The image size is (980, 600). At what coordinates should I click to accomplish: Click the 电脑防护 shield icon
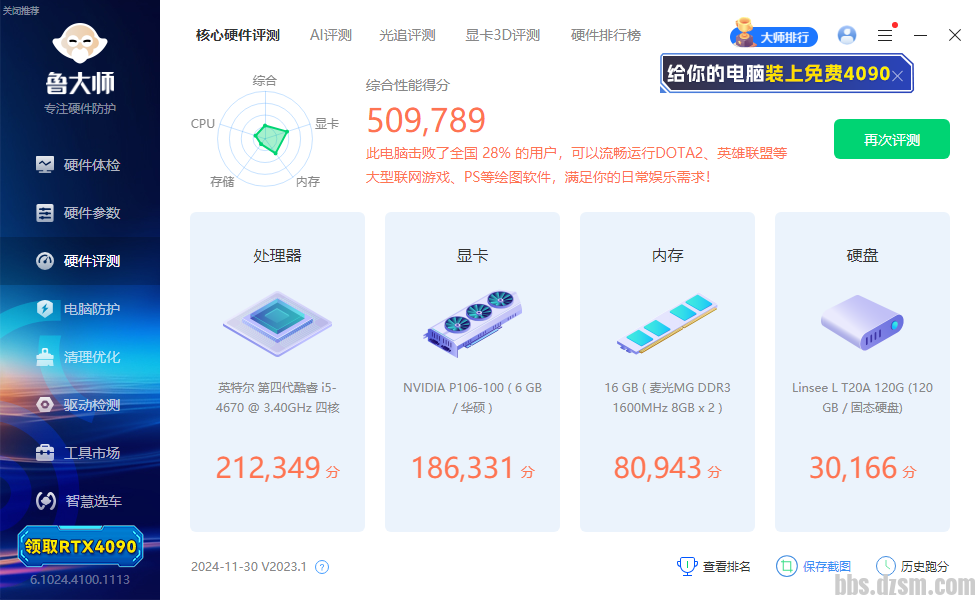pos(45,309)
